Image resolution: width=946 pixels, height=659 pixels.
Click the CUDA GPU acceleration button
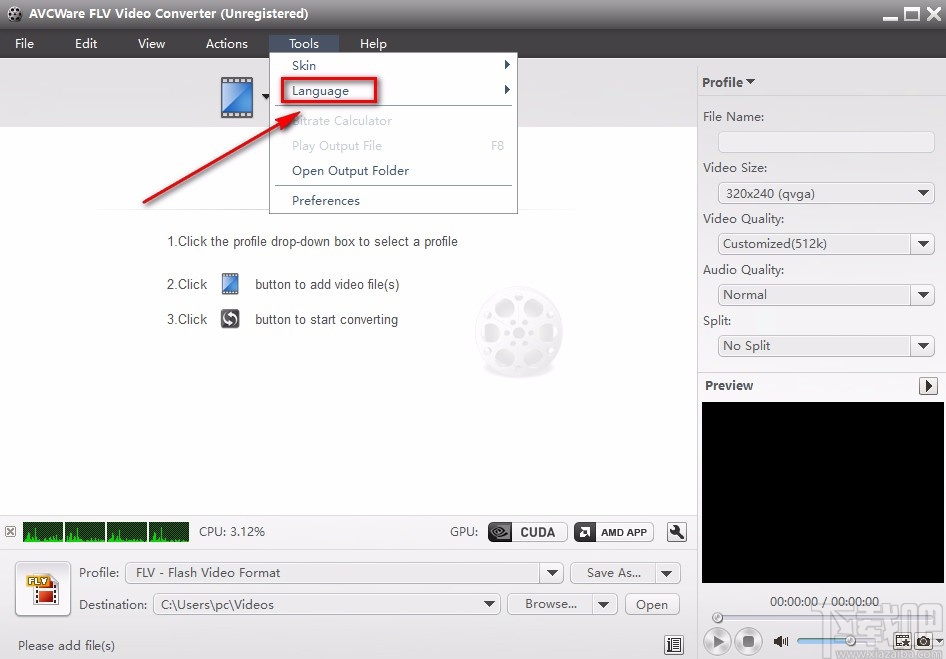[527, 532]
